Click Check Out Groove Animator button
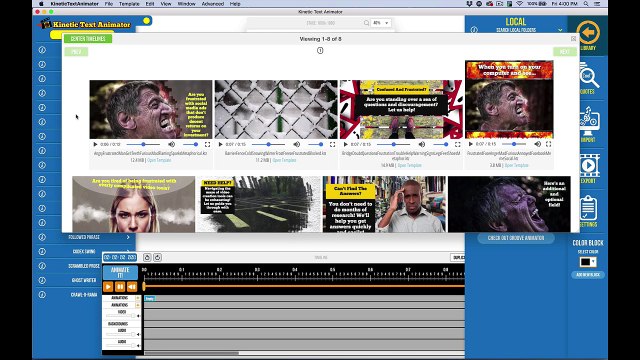 coord(516,238)
